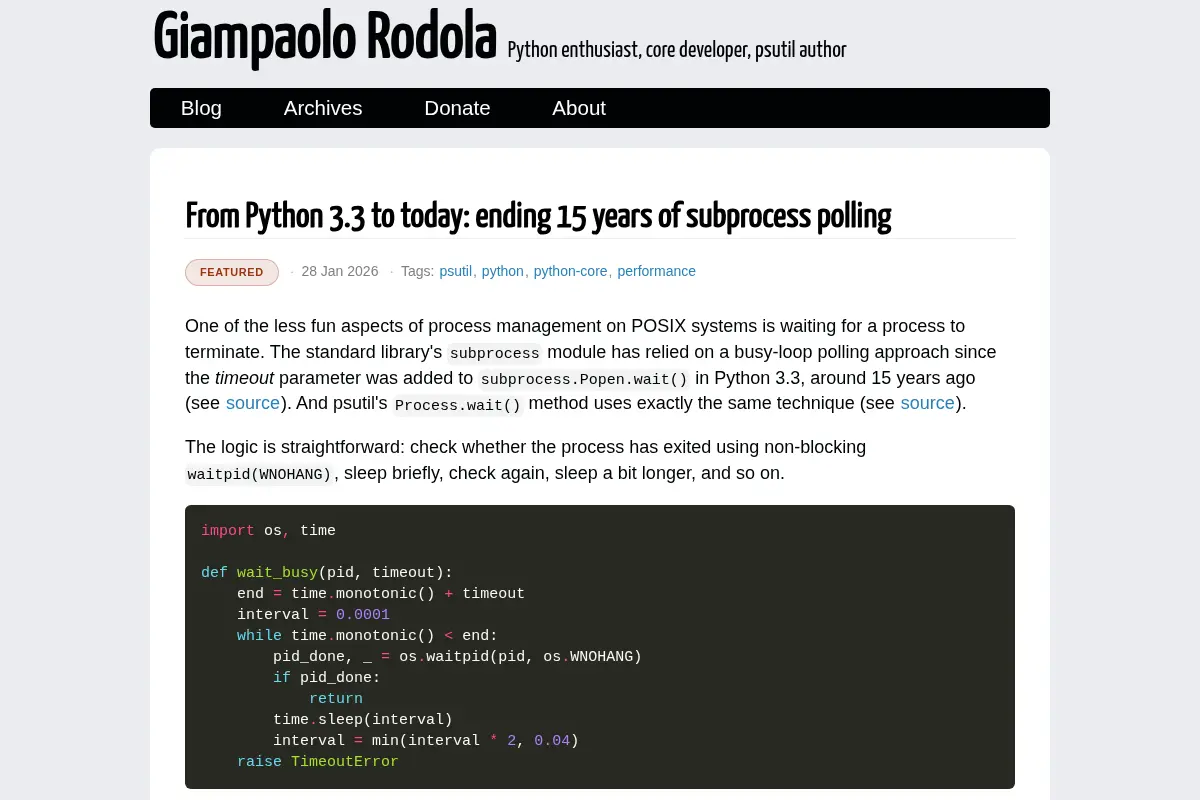Screen dimensions: 1200x800
Task: Open first source link after 'see'
Action: click(x=253, y=403)
